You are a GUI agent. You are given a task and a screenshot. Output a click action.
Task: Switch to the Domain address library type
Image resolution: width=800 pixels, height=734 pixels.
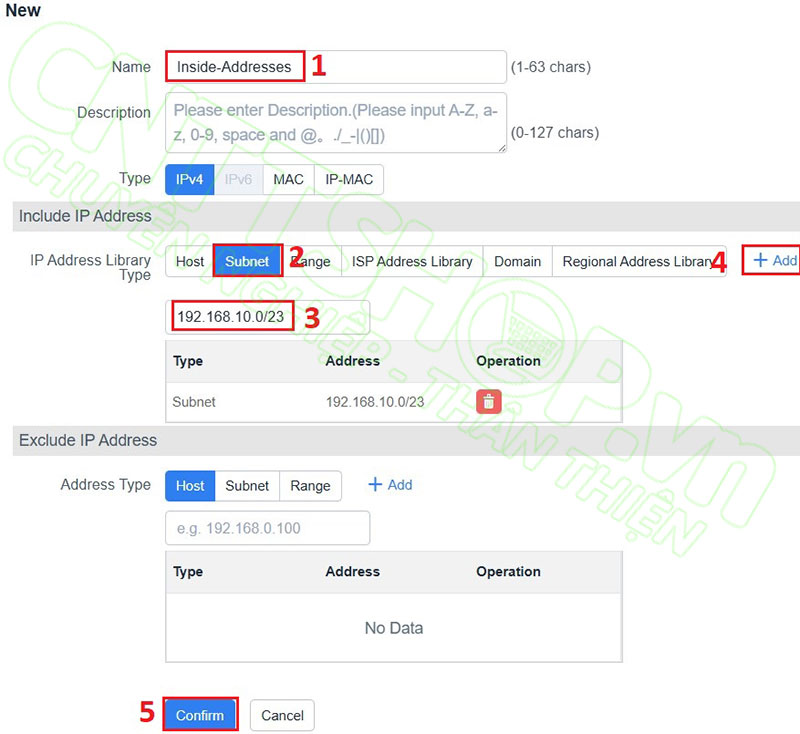point(518,260)
